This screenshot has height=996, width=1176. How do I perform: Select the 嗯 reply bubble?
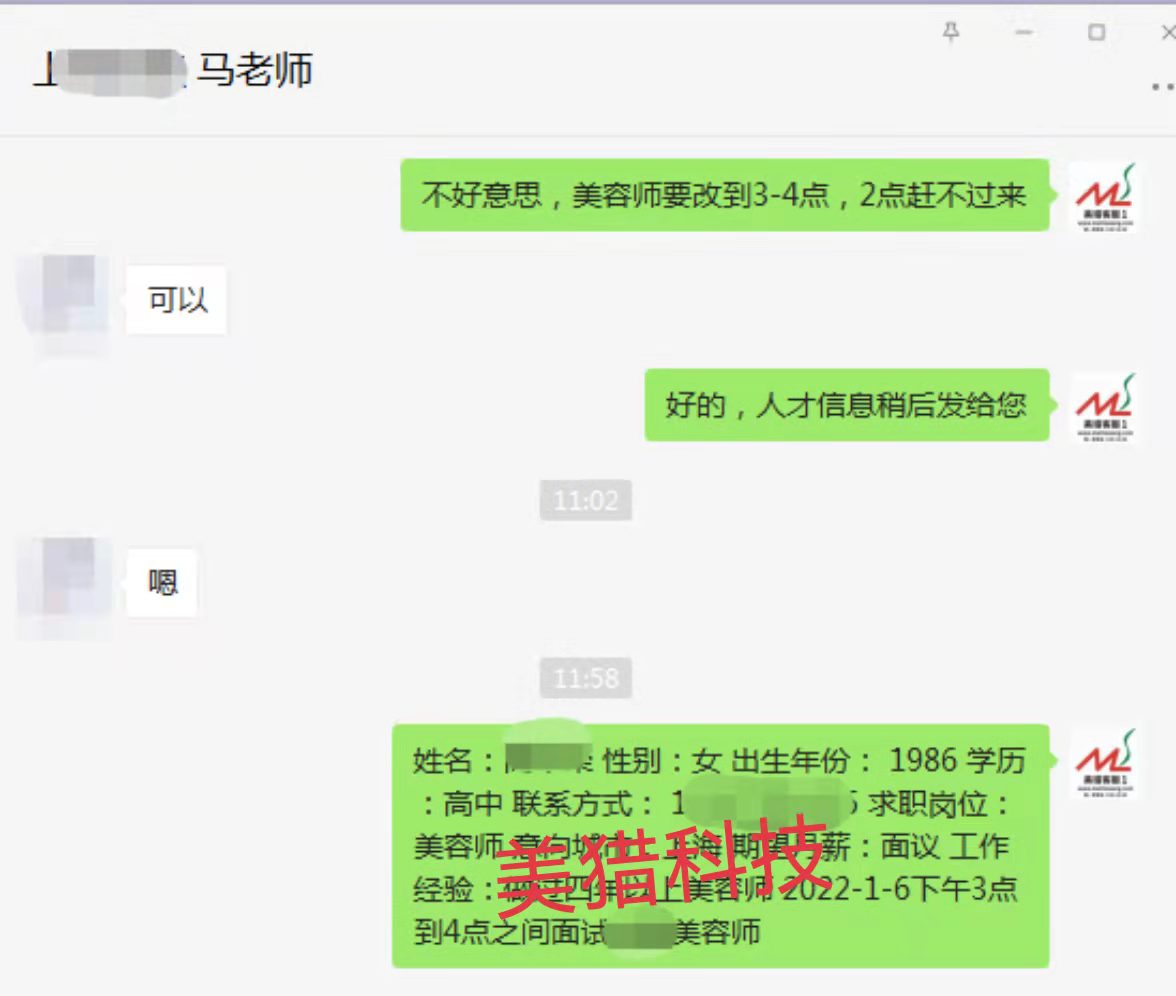click(162, 583)
